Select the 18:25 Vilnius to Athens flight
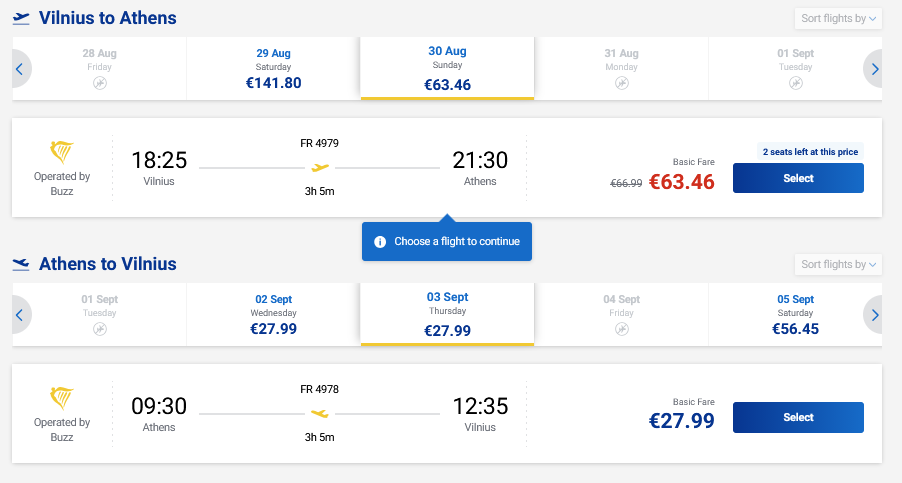Viewport: 902px width, 483px height. point(798,178)
